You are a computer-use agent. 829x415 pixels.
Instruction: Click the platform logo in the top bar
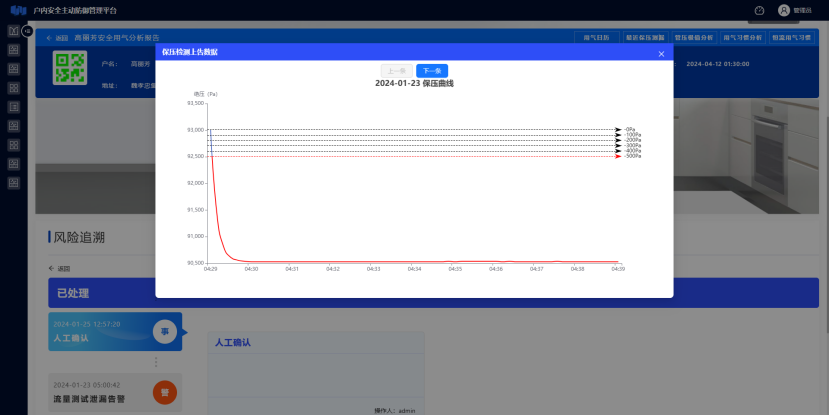[x=19, y=10]
